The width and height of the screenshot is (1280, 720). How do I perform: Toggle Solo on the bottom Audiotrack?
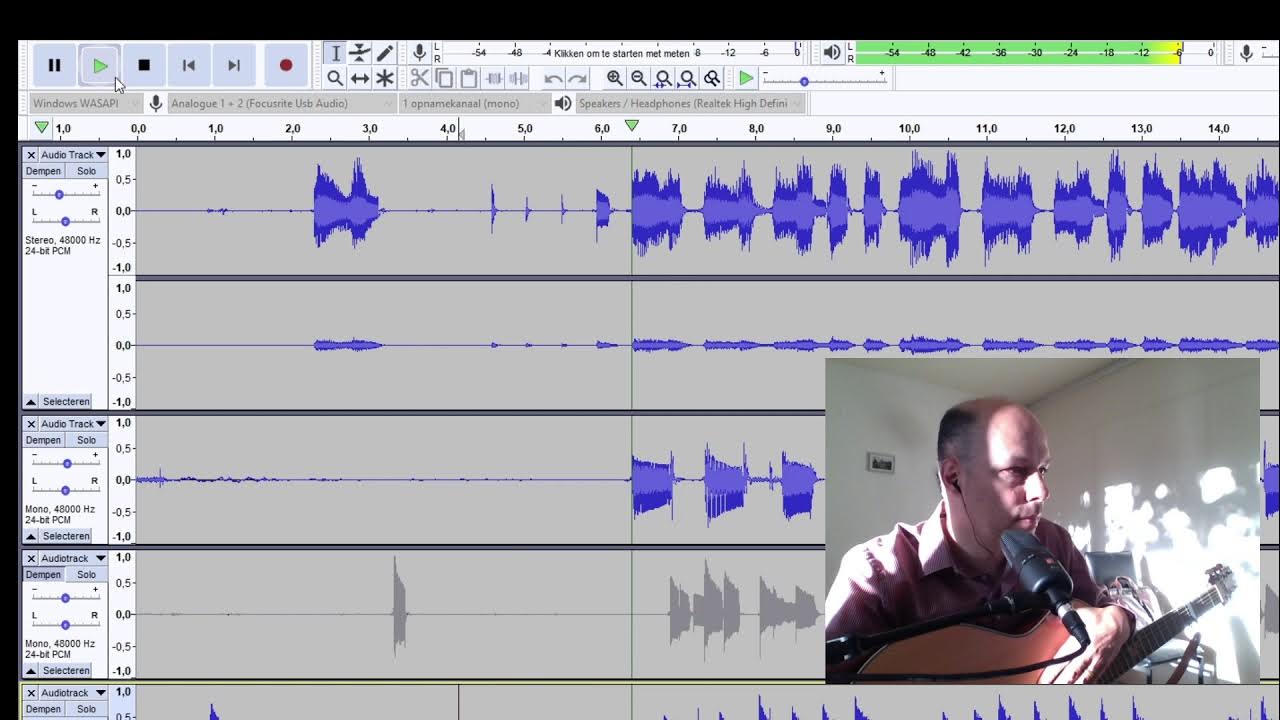pyautogui.click(x=86, y=709)
